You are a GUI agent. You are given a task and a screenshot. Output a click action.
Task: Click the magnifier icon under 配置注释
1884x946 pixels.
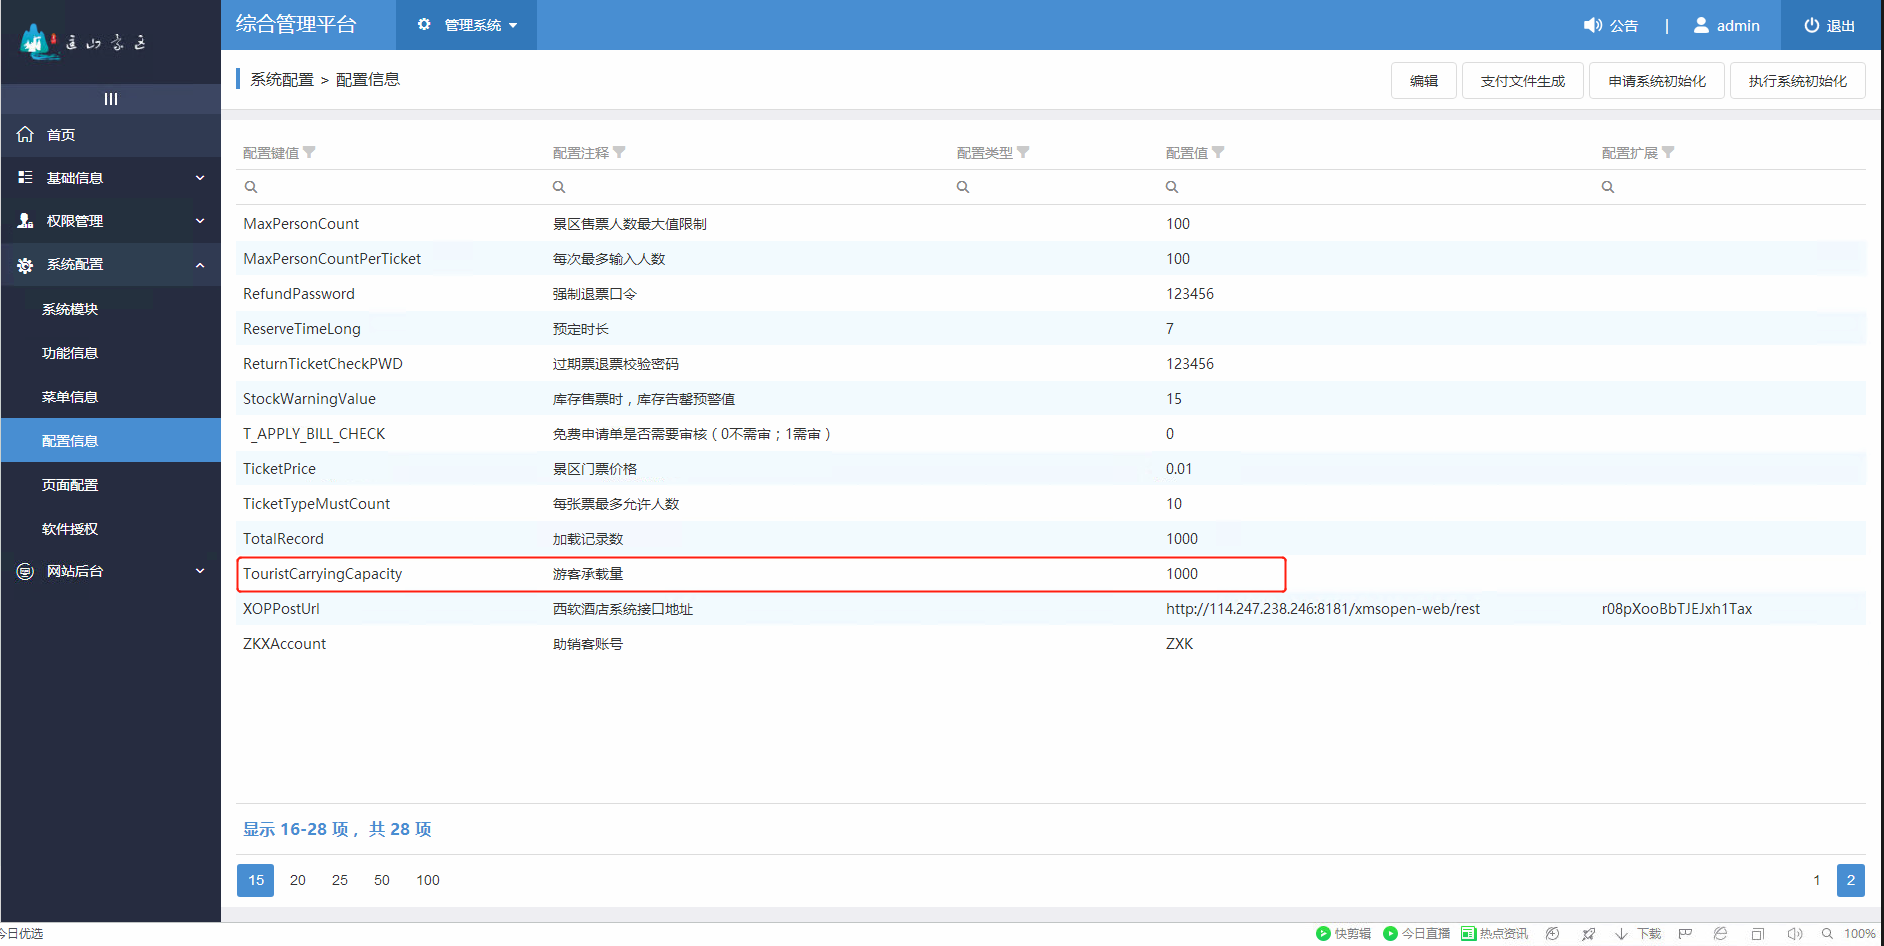tap(558, 186)
